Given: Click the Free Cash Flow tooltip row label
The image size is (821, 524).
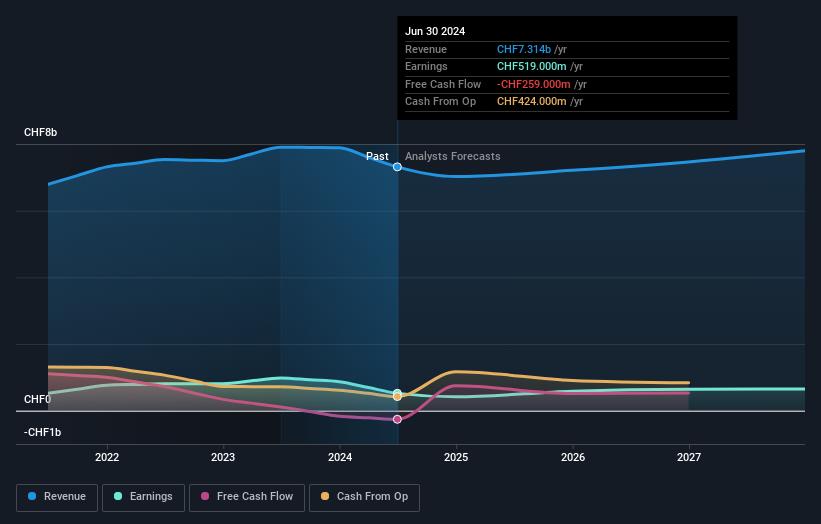Looking at the screenshot, I should point(443,84).
